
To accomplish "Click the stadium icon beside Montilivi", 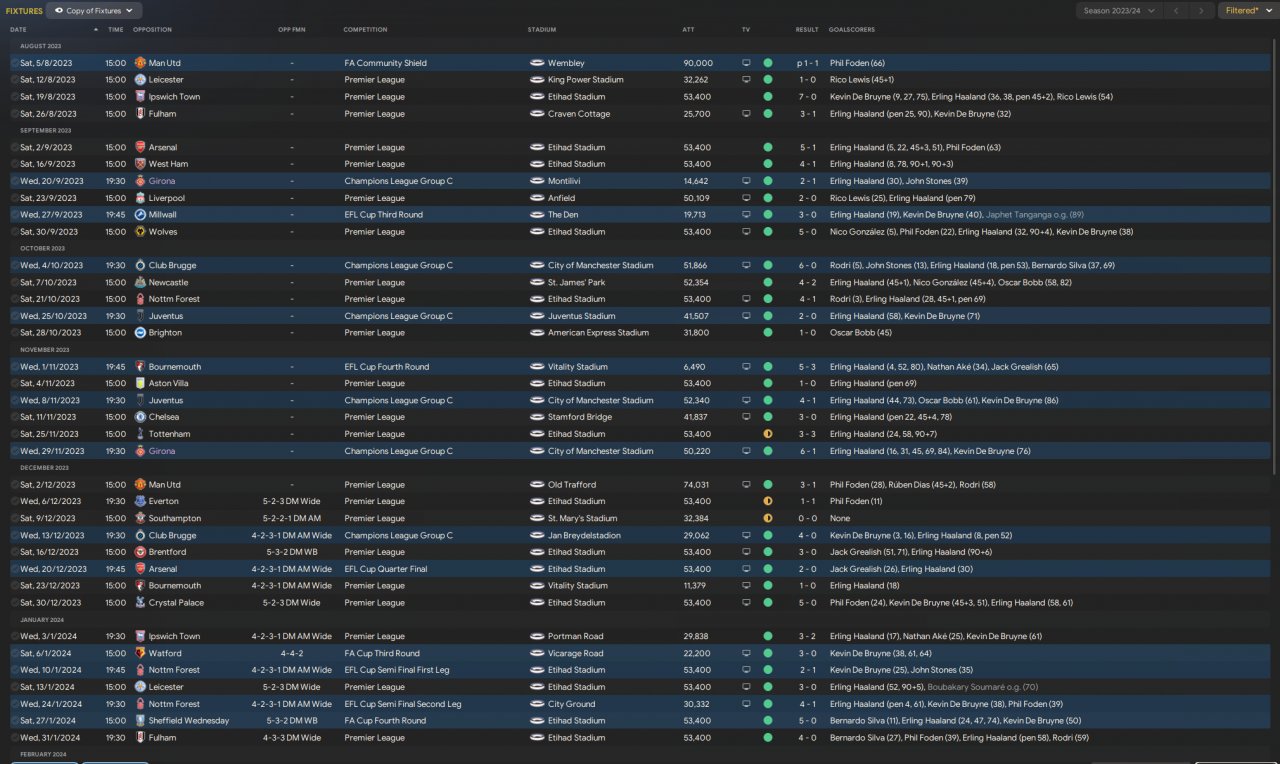I will (537, 181).
